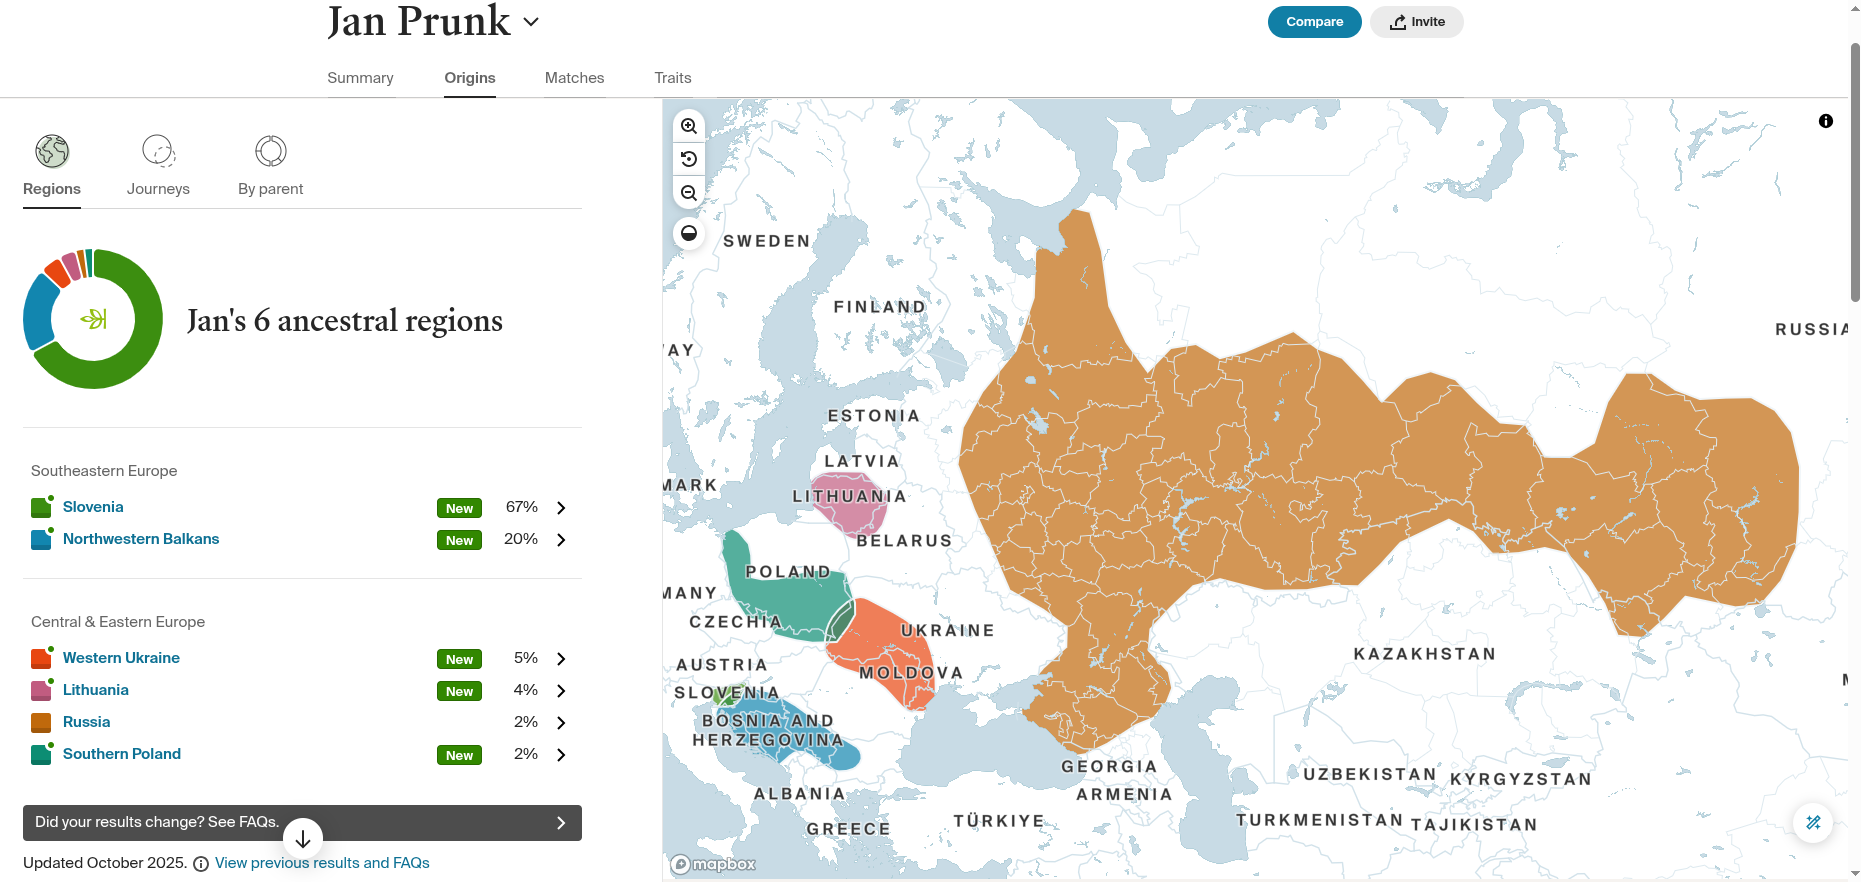Click the Northwestern Balkans blue swatch
This screenshot has width=1861, height=882.
[41, 540]
